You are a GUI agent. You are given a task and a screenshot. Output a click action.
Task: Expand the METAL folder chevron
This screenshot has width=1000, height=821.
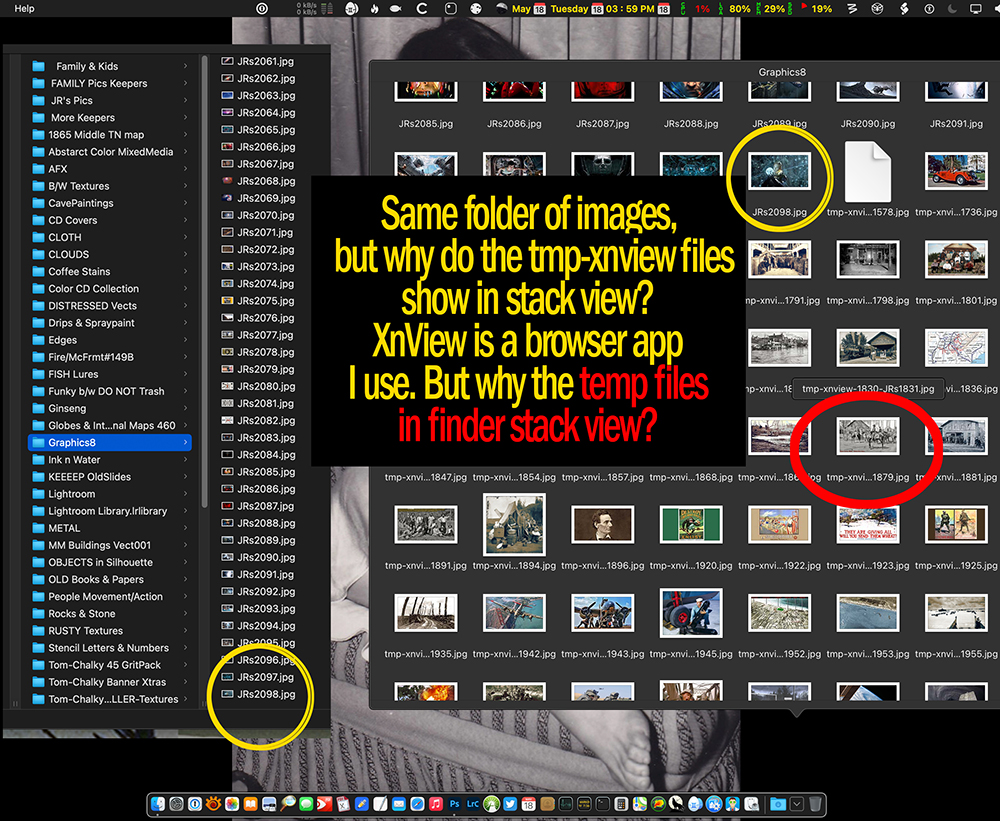[x=186, y=528]
